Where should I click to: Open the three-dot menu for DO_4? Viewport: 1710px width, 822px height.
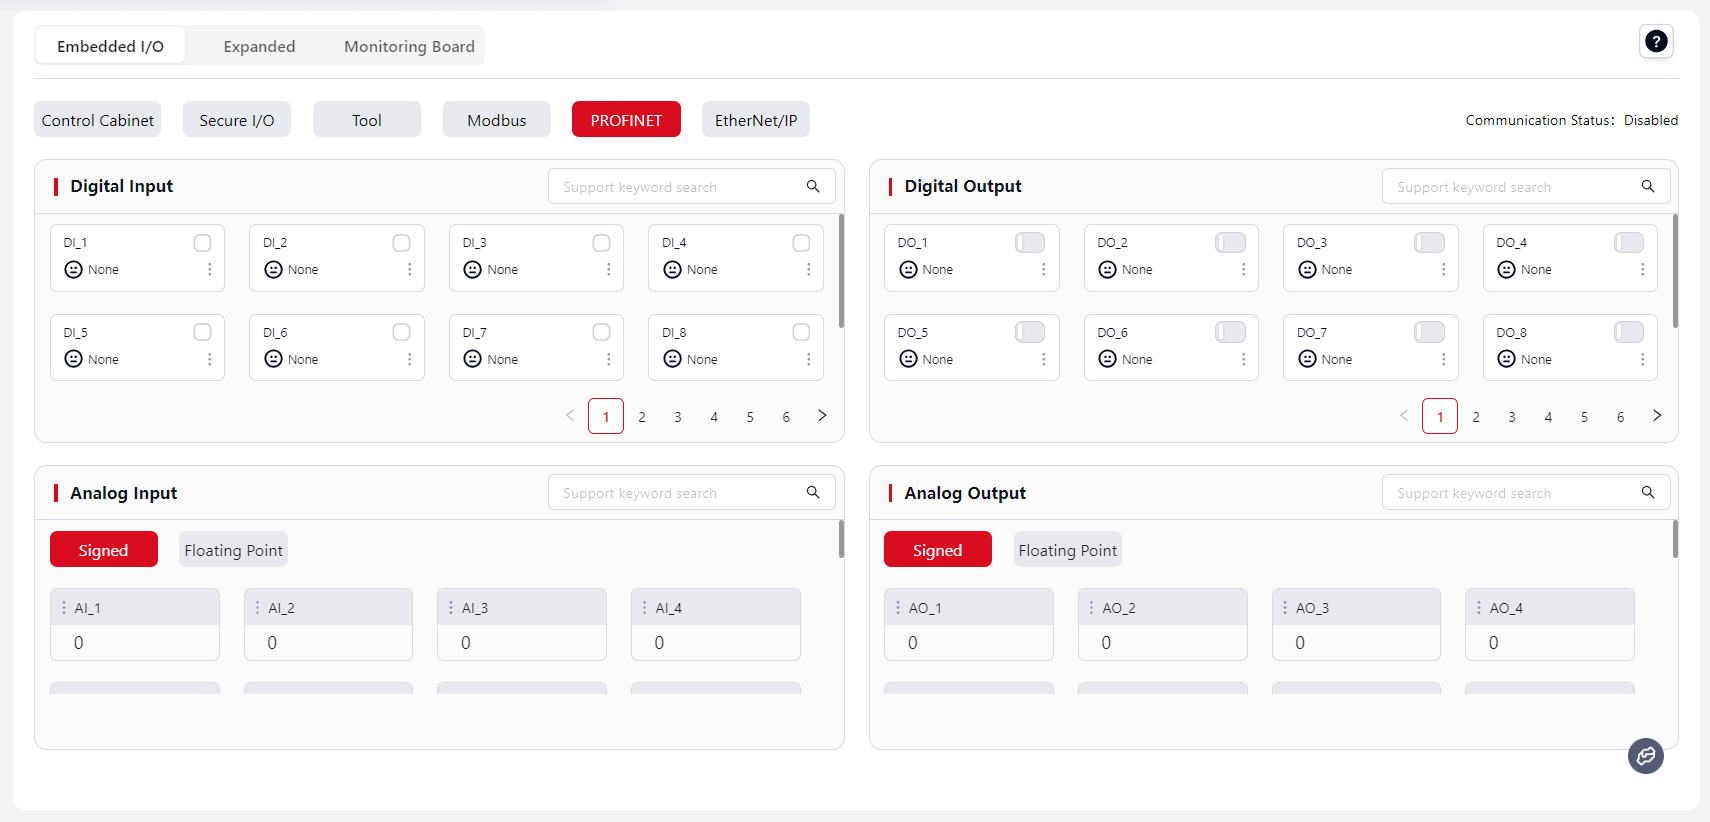click(x=1642, y=270)
